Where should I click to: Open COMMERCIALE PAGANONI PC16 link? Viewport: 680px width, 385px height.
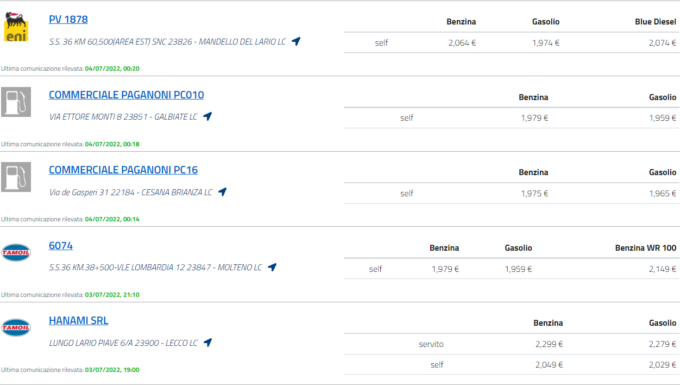(x=123, y=170)
